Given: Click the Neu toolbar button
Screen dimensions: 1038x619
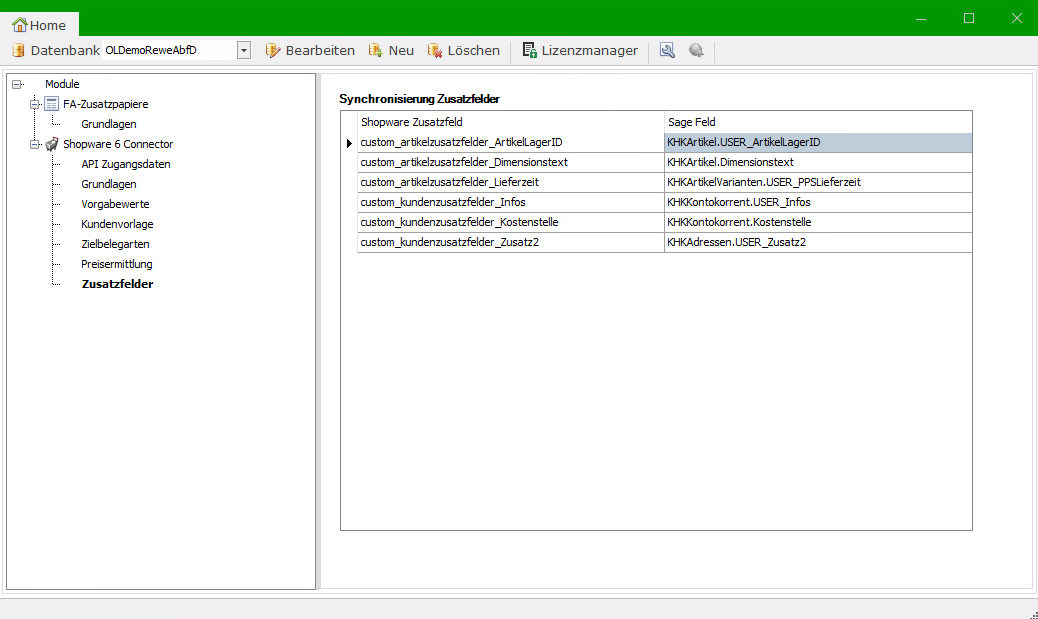Looking at the screenshot, I should coord(391,50).
